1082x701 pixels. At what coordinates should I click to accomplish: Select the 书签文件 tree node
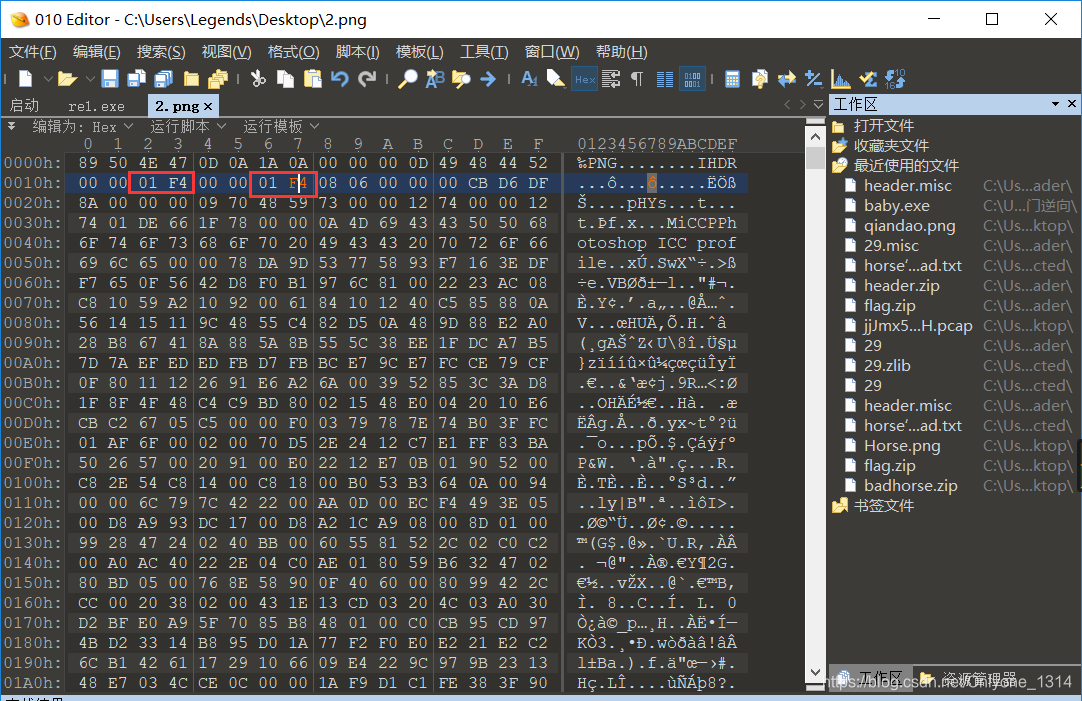pyautogui.click(x=883, y=506)
